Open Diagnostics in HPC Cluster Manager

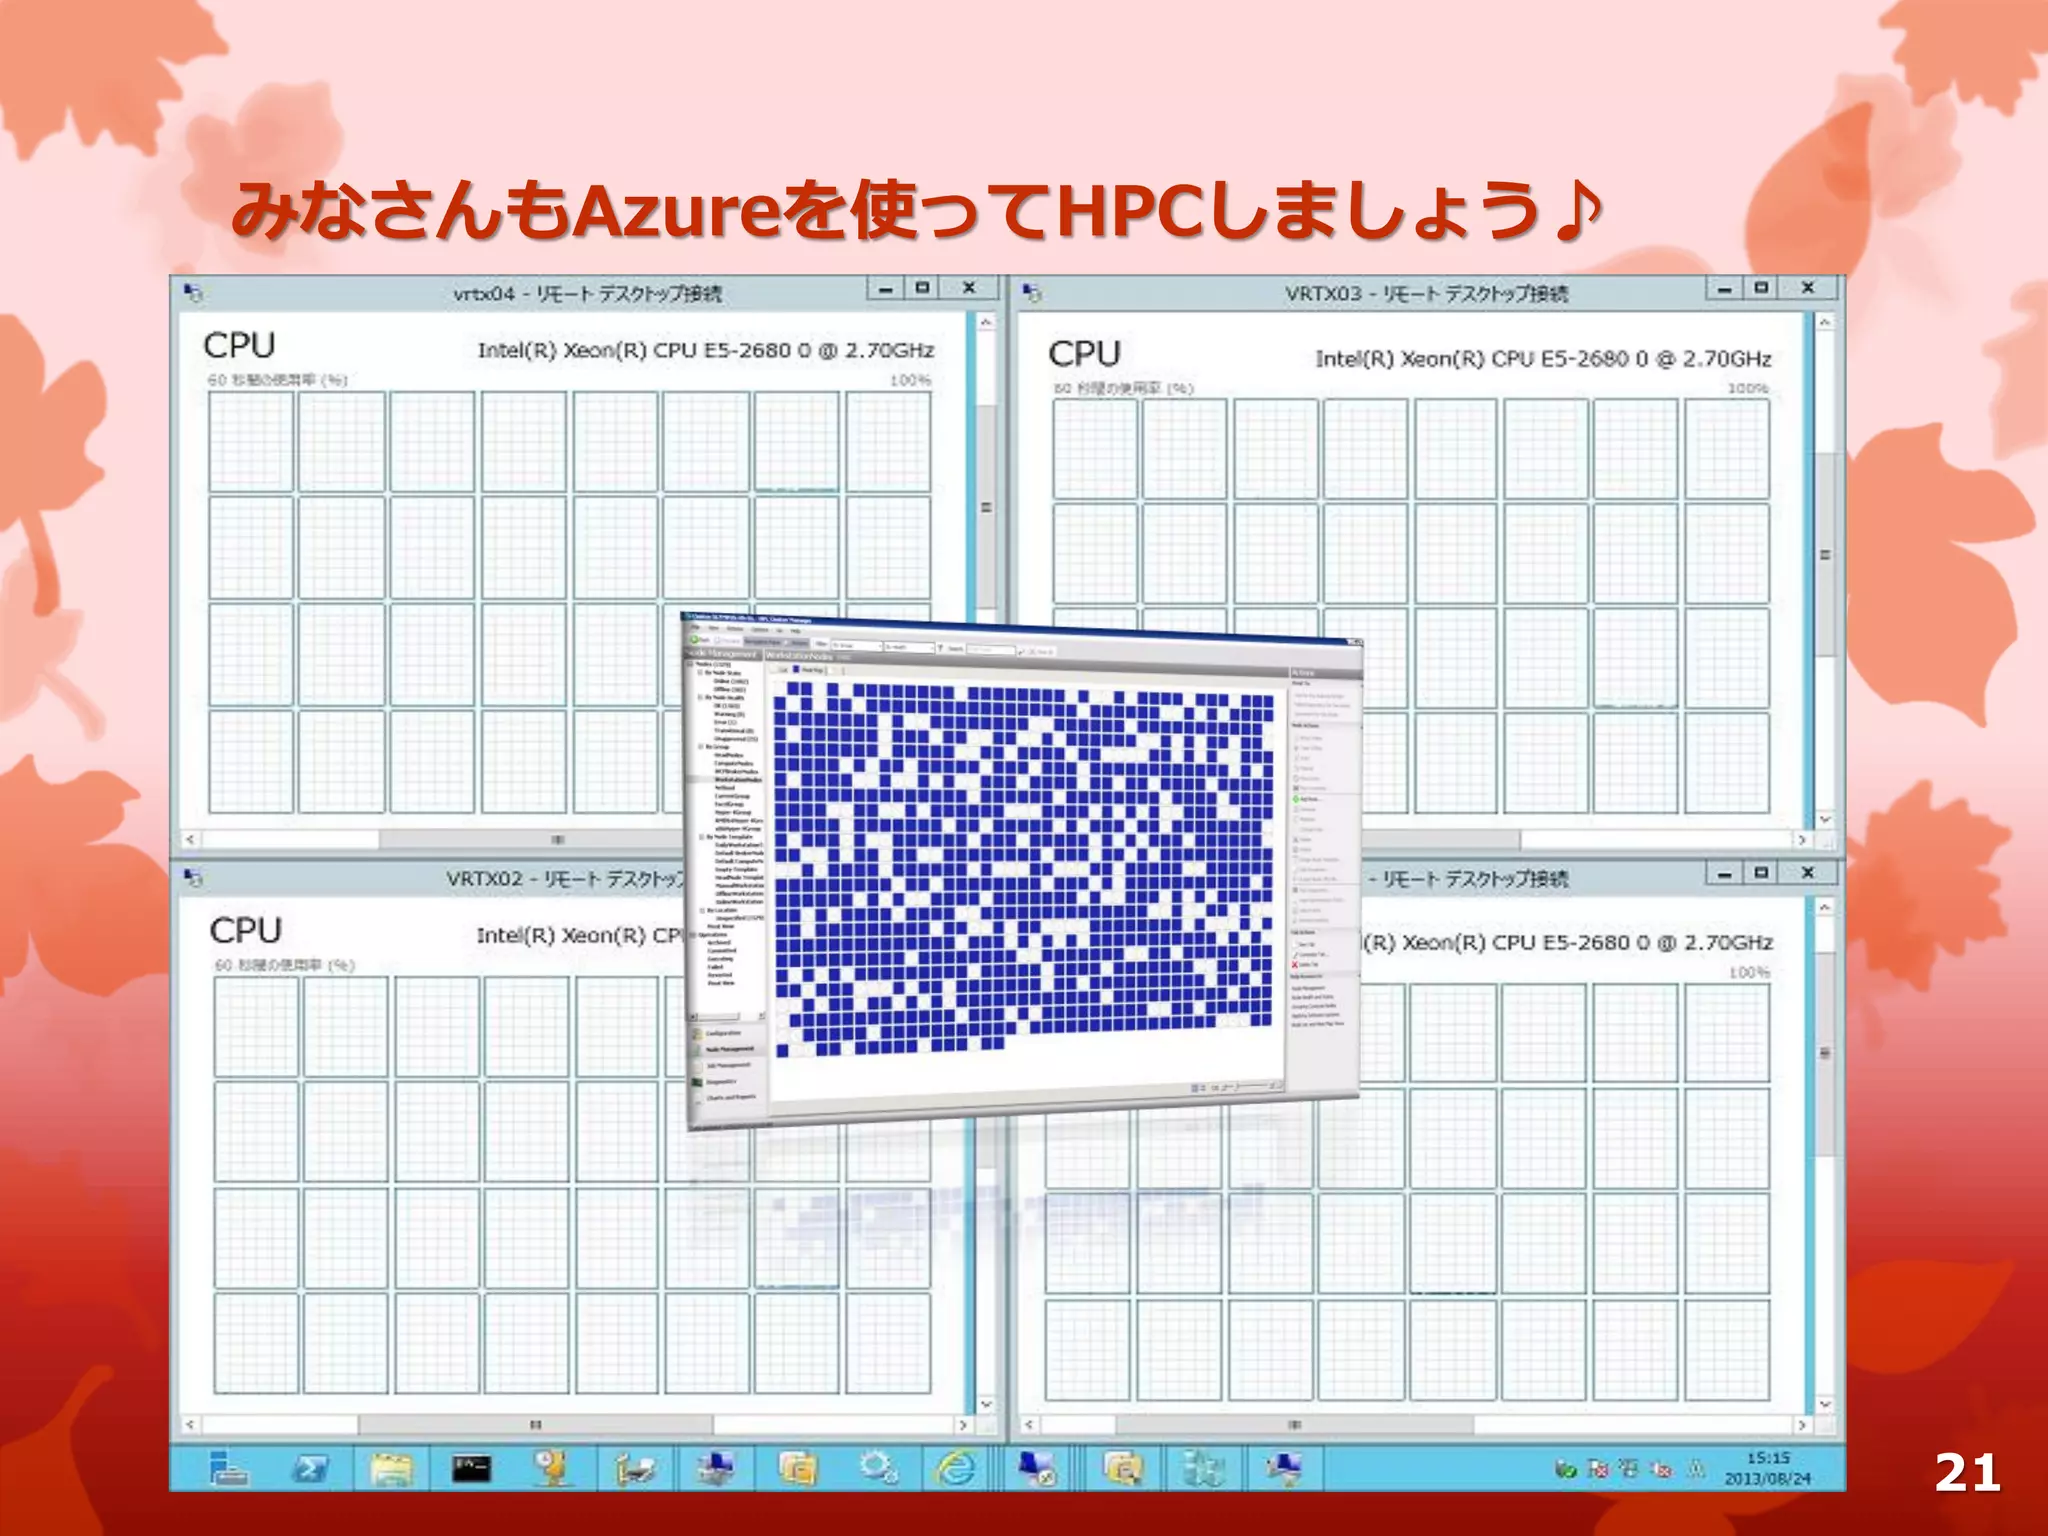pos(720,1082)
